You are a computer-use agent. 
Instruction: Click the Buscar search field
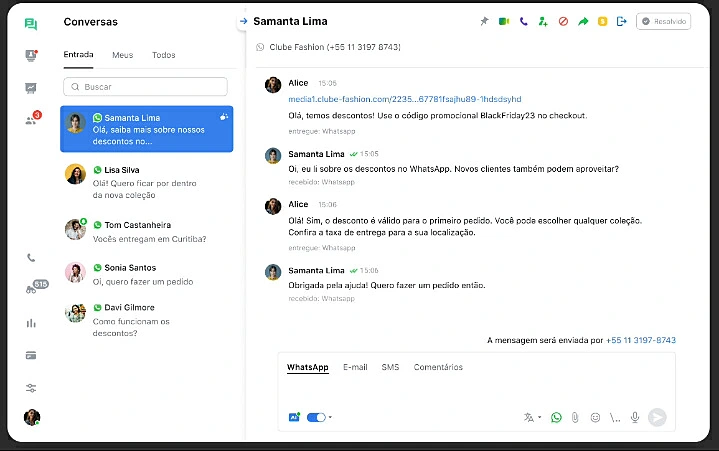[x=145, y=87]
